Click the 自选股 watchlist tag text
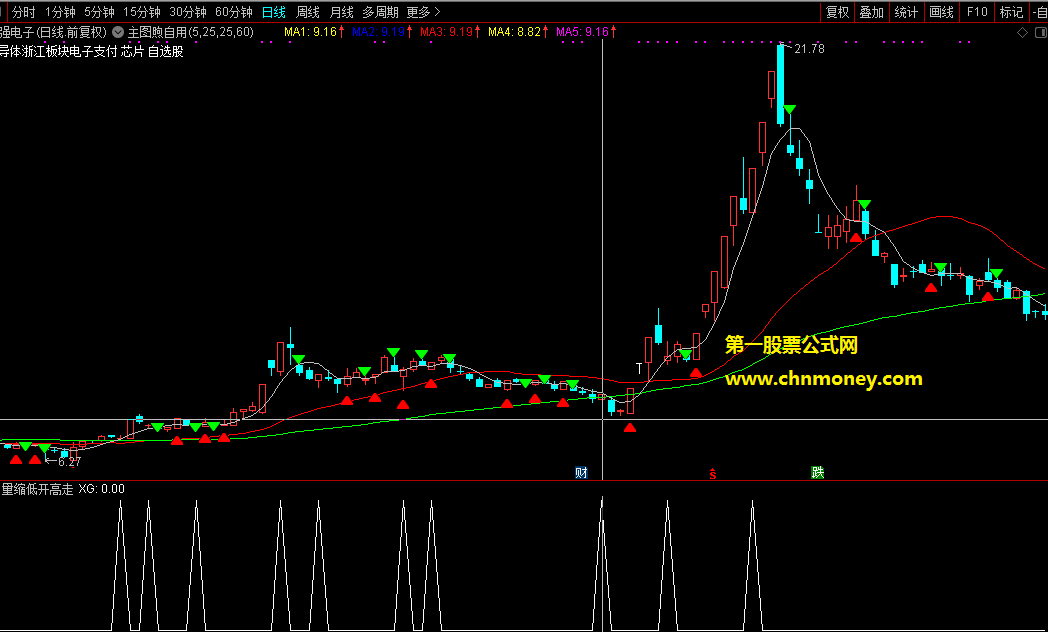1048x632 pixels. click(165, 51)
